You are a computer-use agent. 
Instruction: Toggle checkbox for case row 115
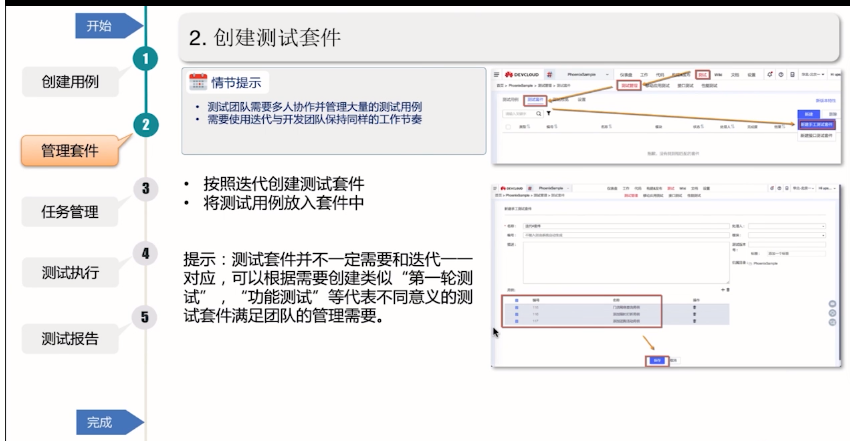coord(517,307)
